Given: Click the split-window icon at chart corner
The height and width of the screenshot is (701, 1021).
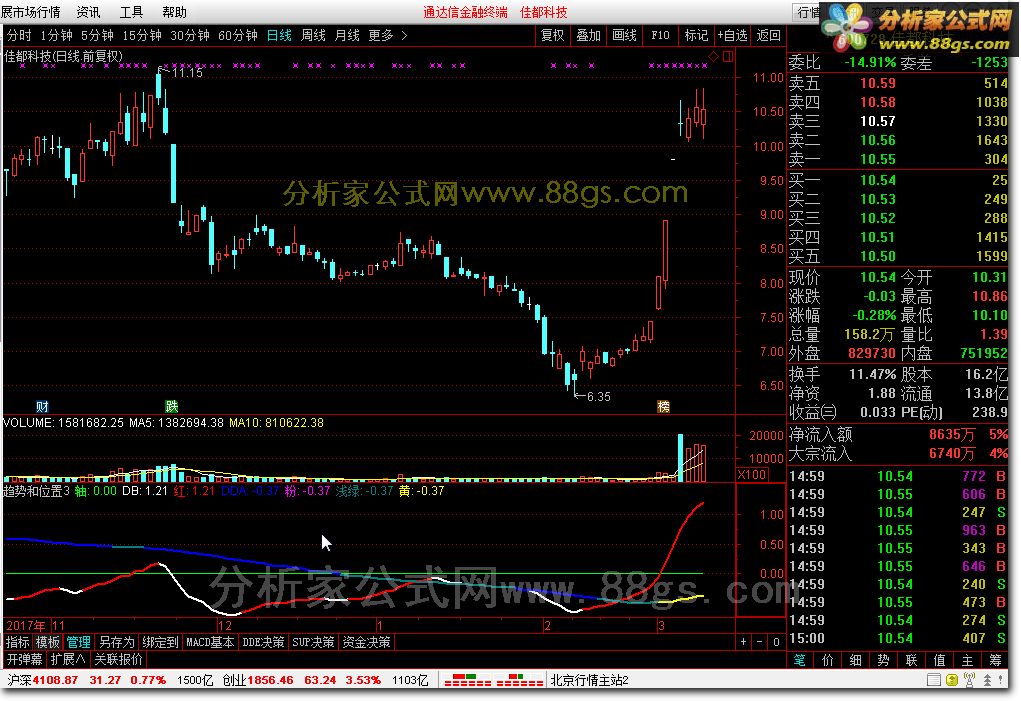Looking at the screenshot, I should [x=727, y=57].
